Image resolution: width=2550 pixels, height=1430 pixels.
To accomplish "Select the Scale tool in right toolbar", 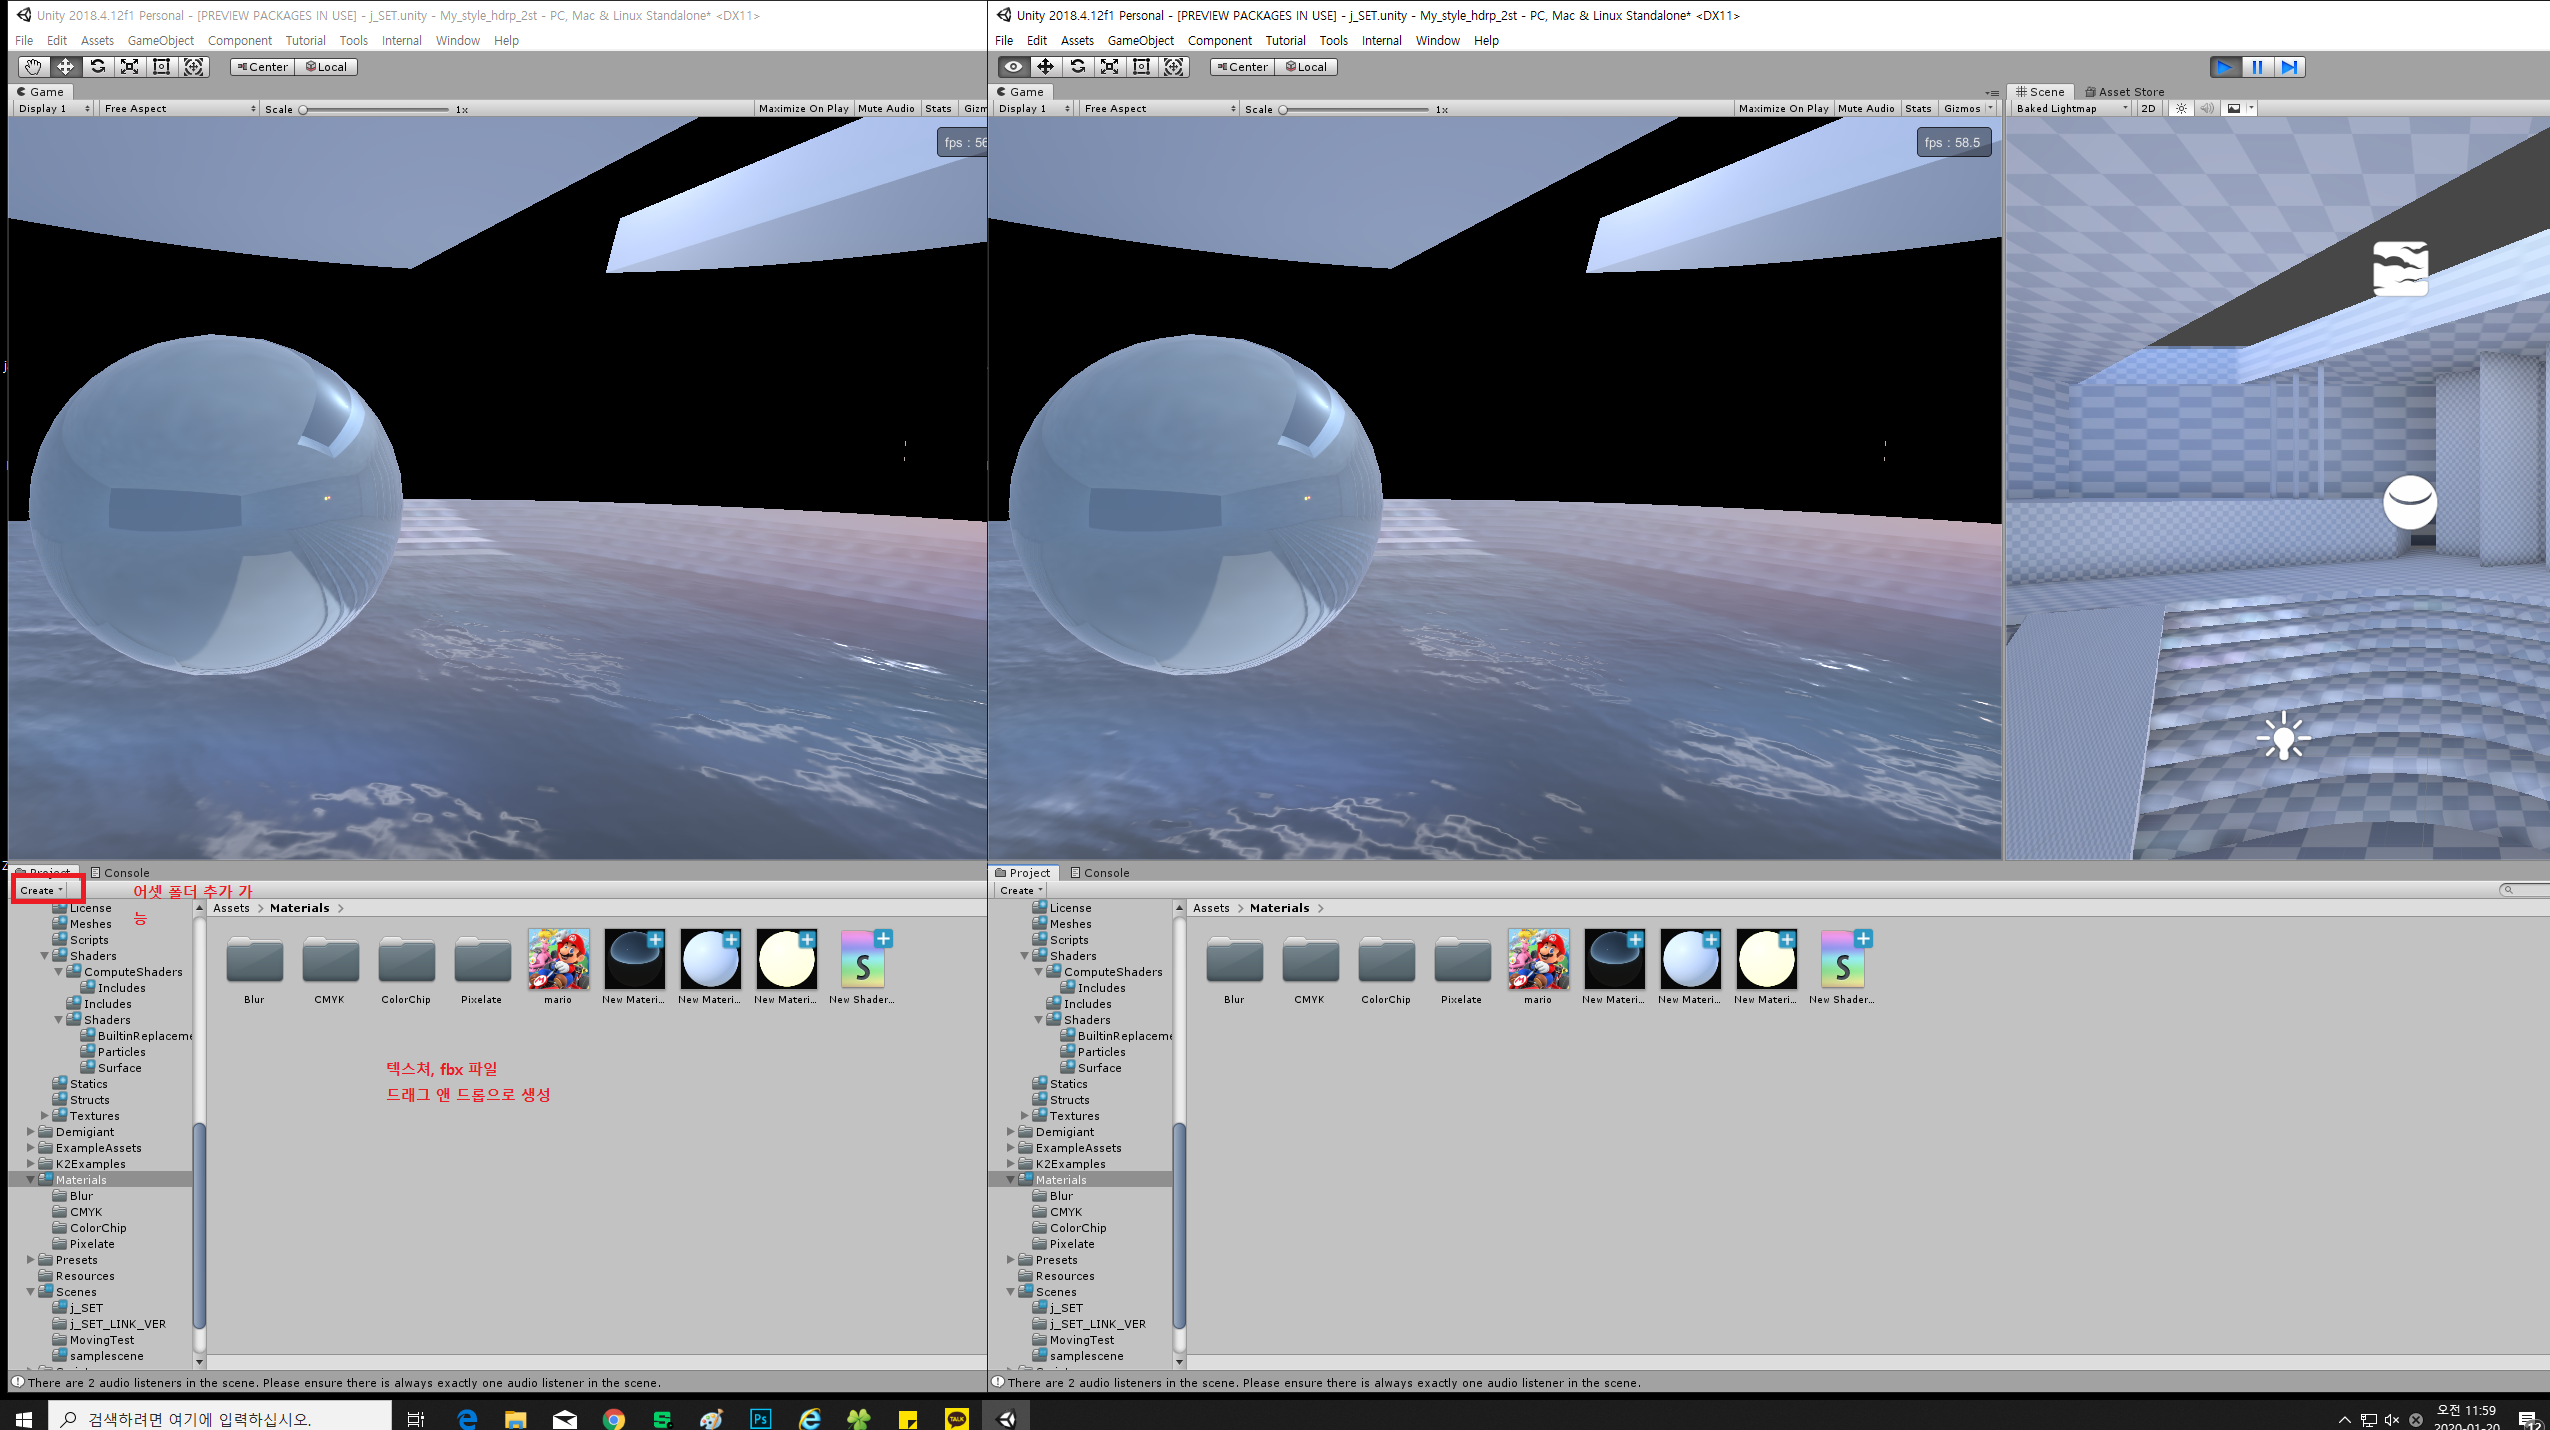I will tap(1109, 67).
